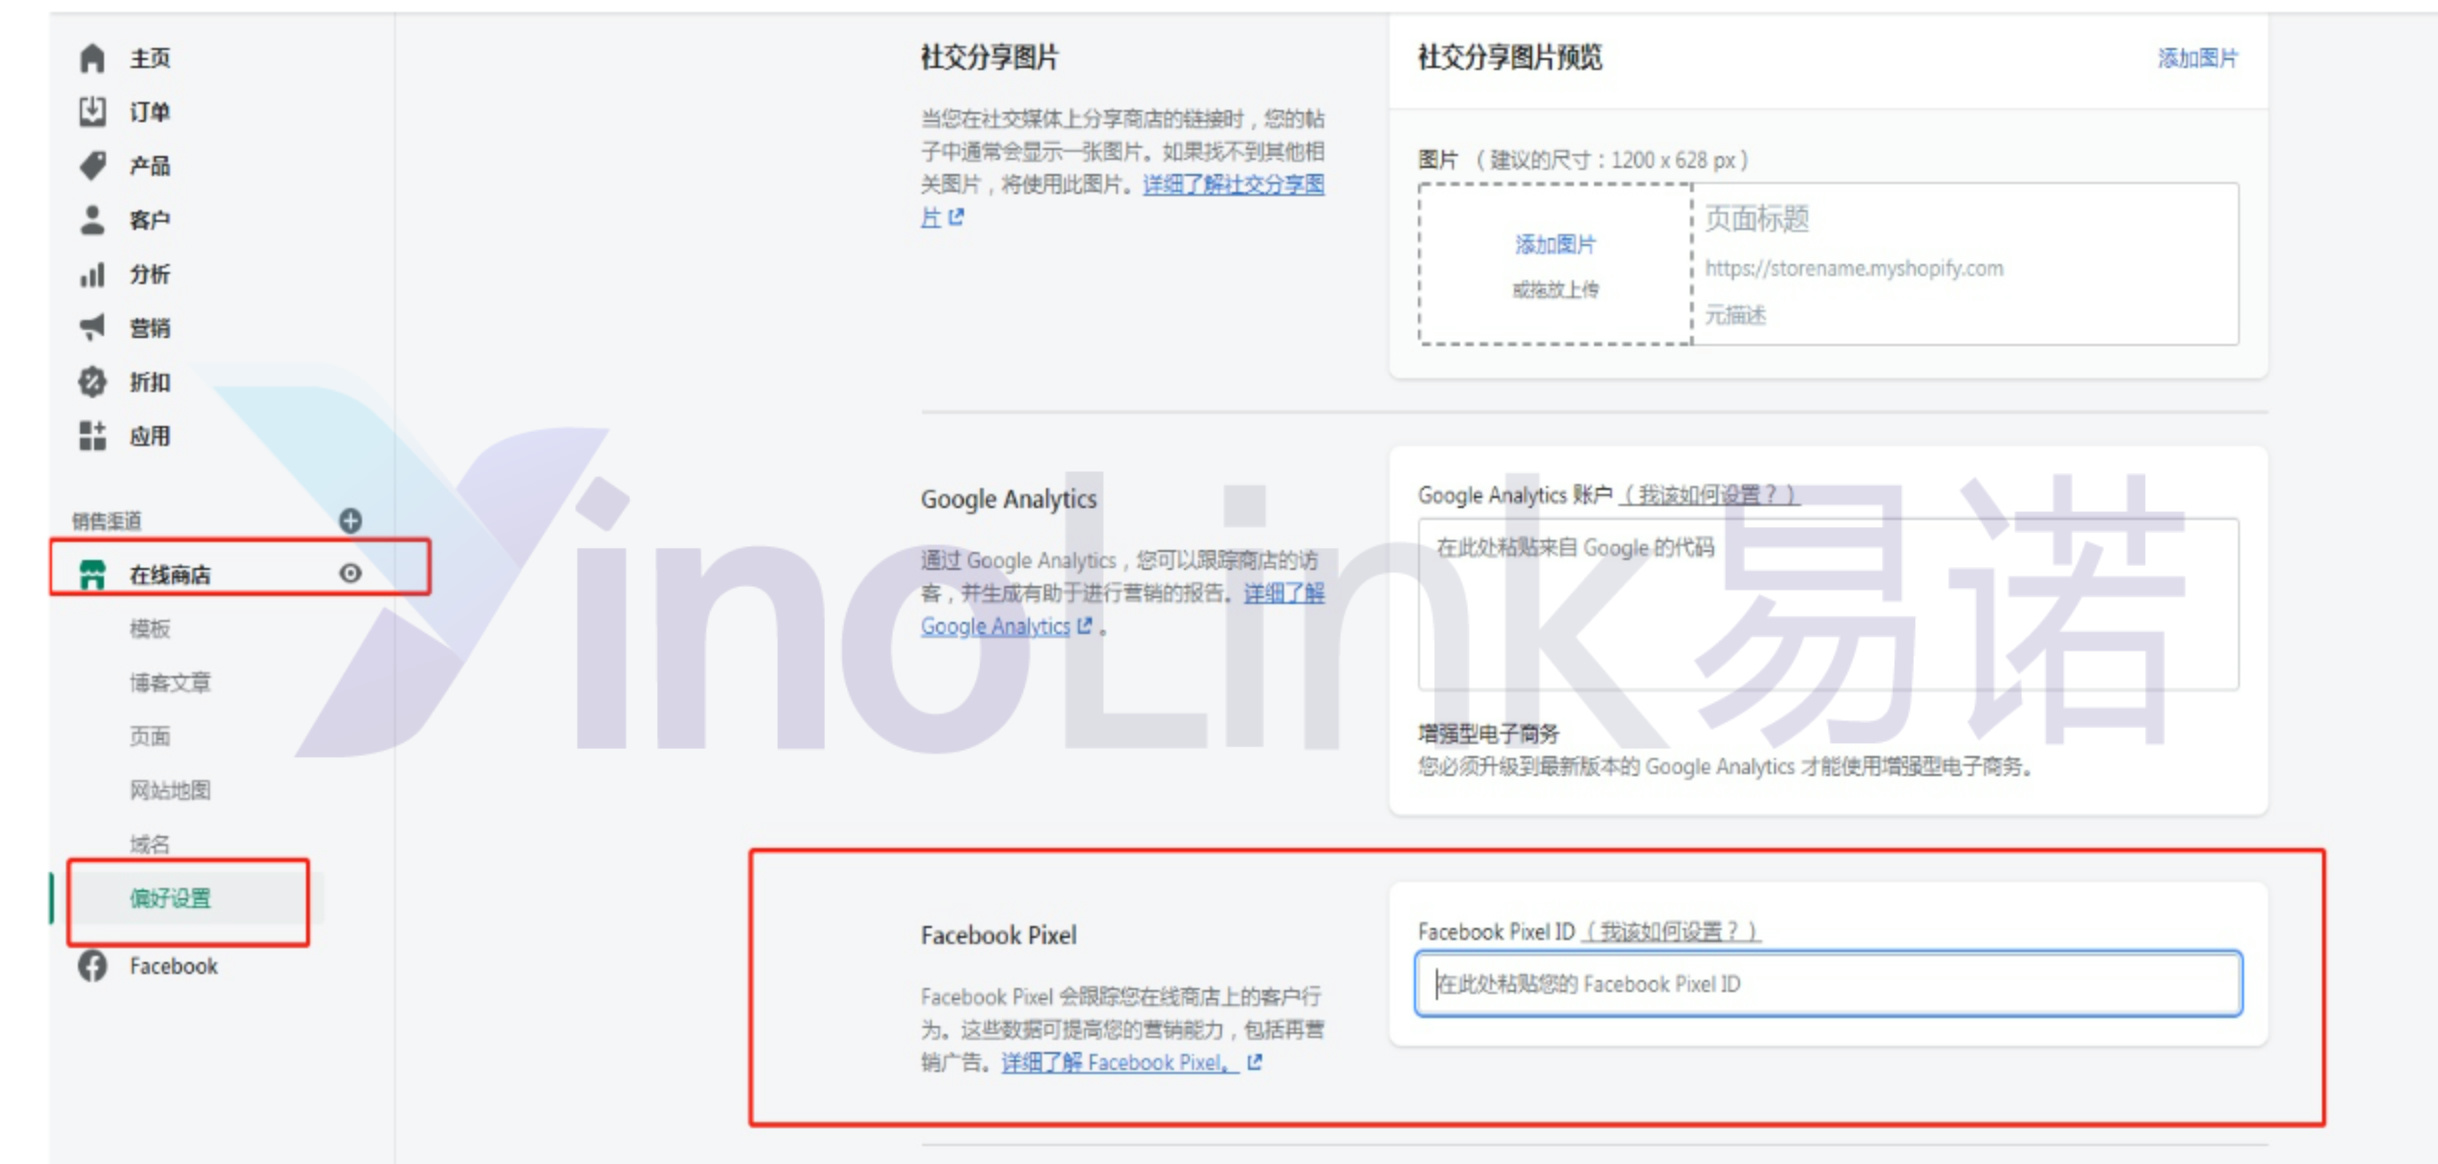This screenshot has width=2438, height=1164.
Task: Open 营销 menu item
Action: (x=150, y=327)
